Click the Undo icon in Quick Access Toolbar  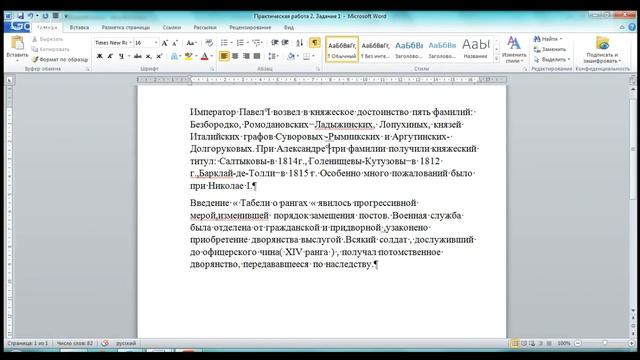30,16
